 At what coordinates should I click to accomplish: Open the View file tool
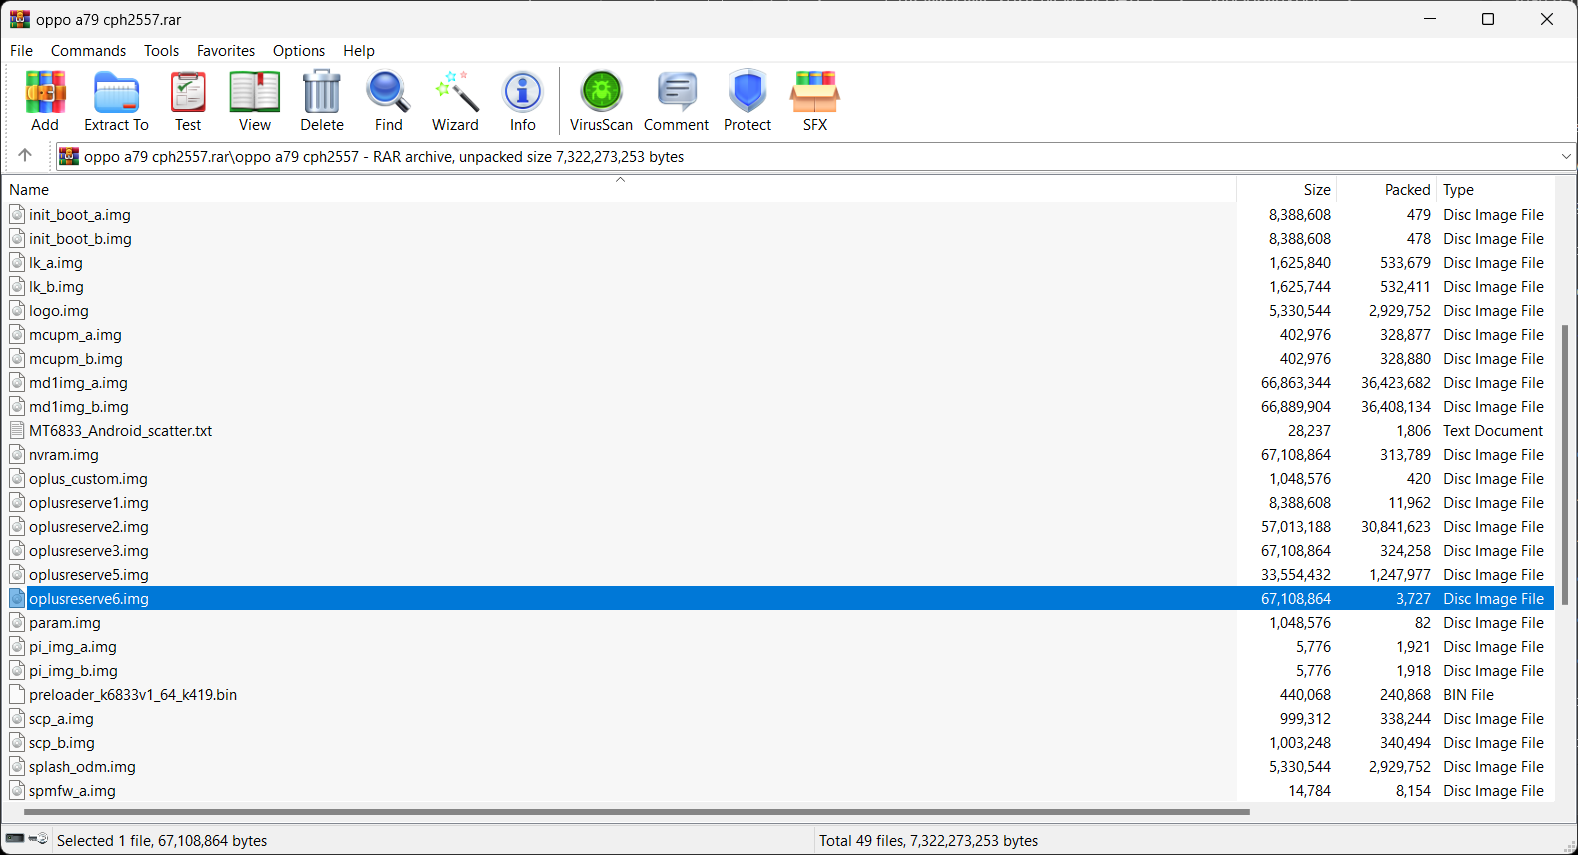coord(255,101)
